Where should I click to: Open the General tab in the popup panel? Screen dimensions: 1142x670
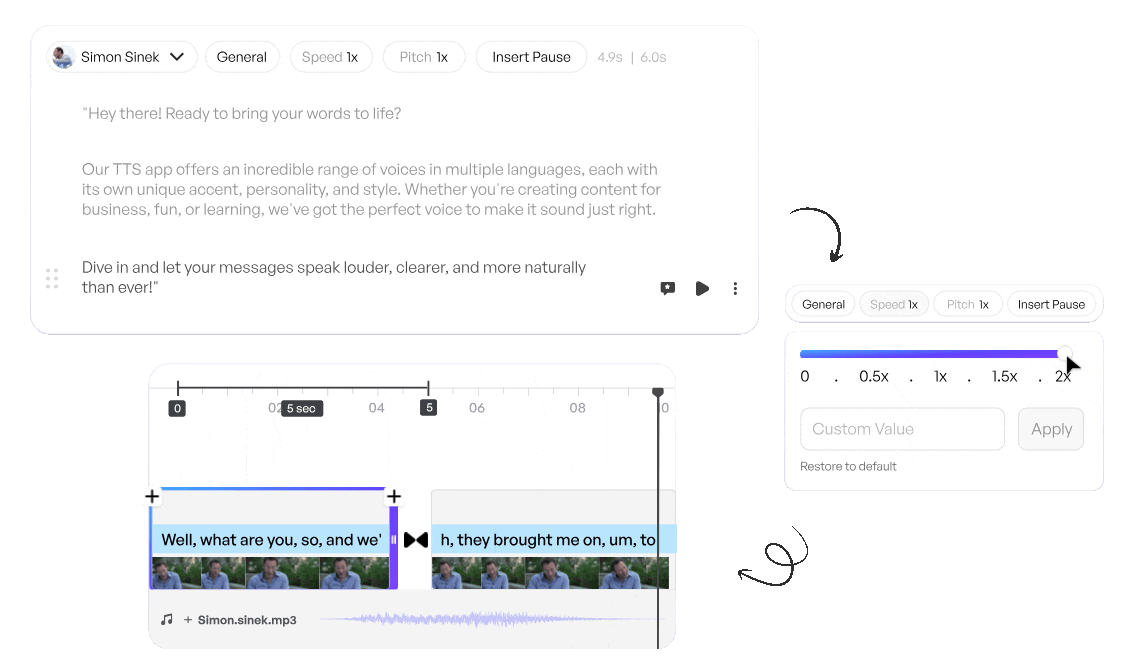coord(823,304)
